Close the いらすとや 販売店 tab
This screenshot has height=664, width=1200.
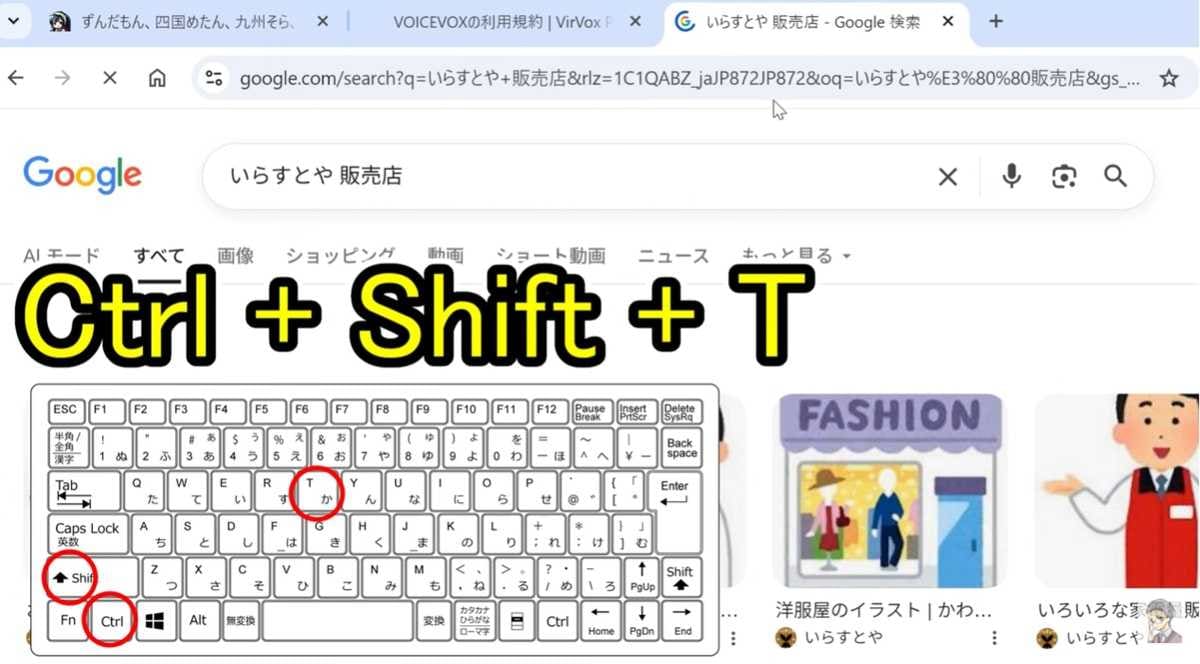pyautogui.click(x=948, y=22)
